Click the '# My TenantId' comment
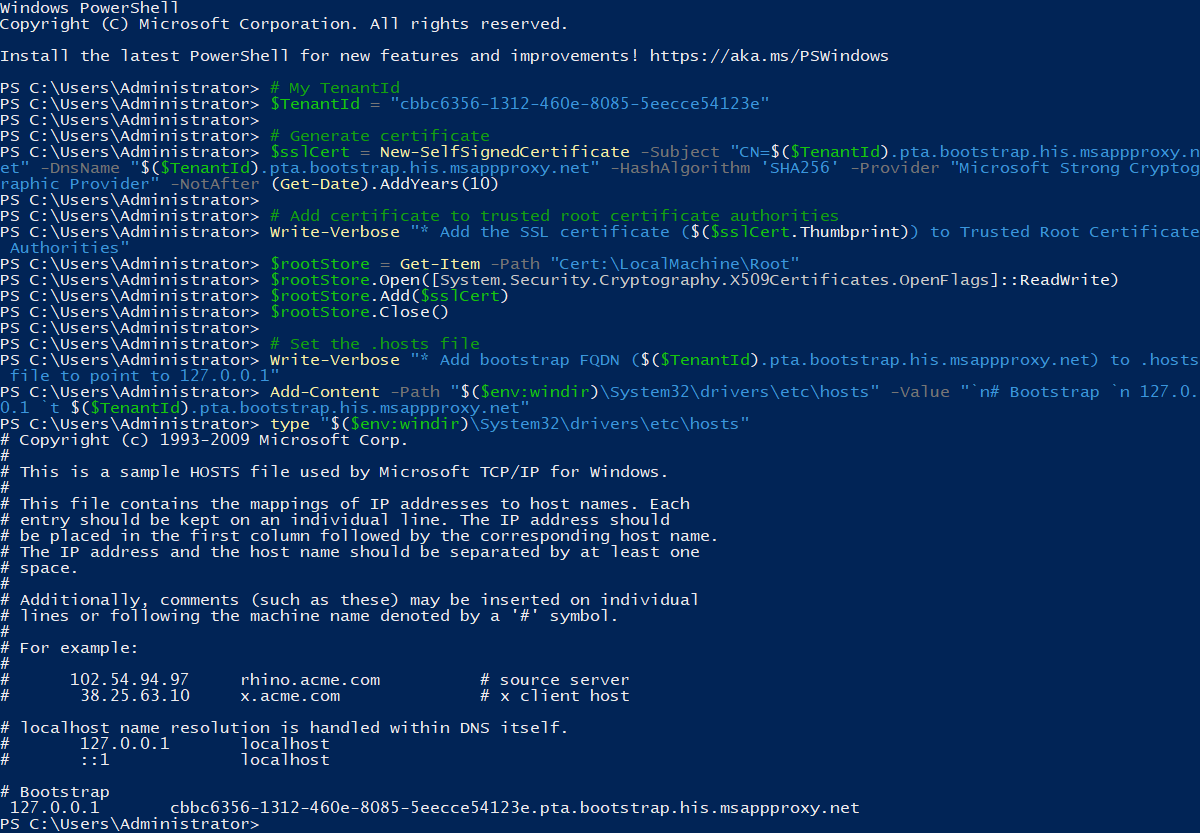Image resolution: width=1200 pixels, height=833 pixels. pos(334,88)
